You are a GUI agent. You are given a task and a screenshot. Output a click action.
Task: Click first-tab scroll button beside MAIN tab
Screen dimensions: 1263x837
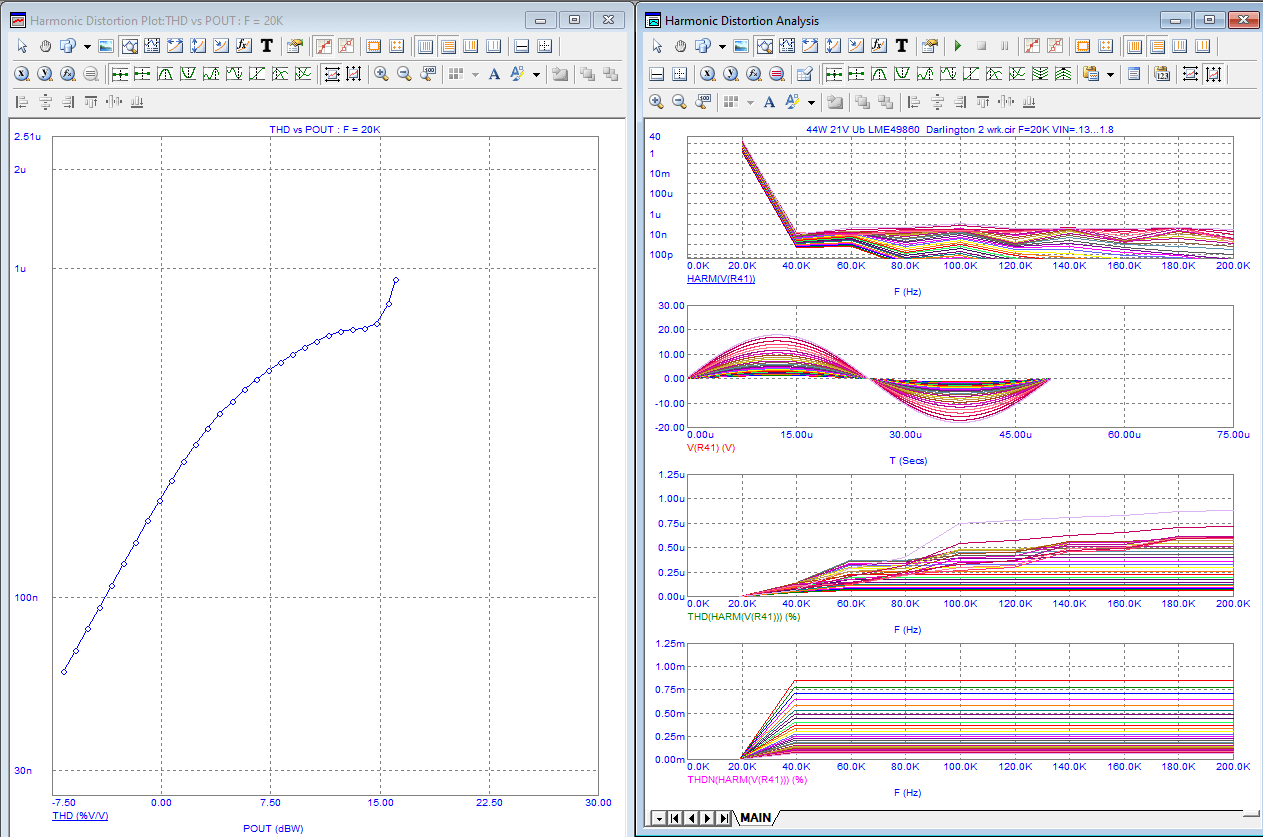676,818
